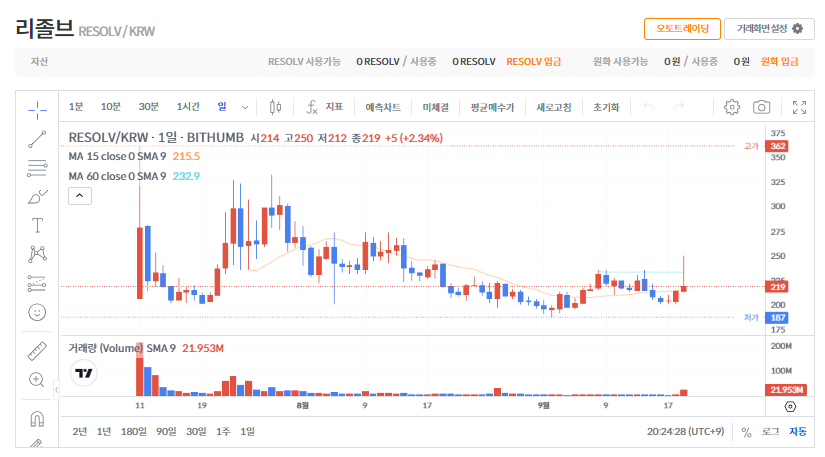Click the 거래량 (Volume) indicator legend
The height and width of the screenshot is (457, 825).
pyautogui.click(x=122, y=348)
